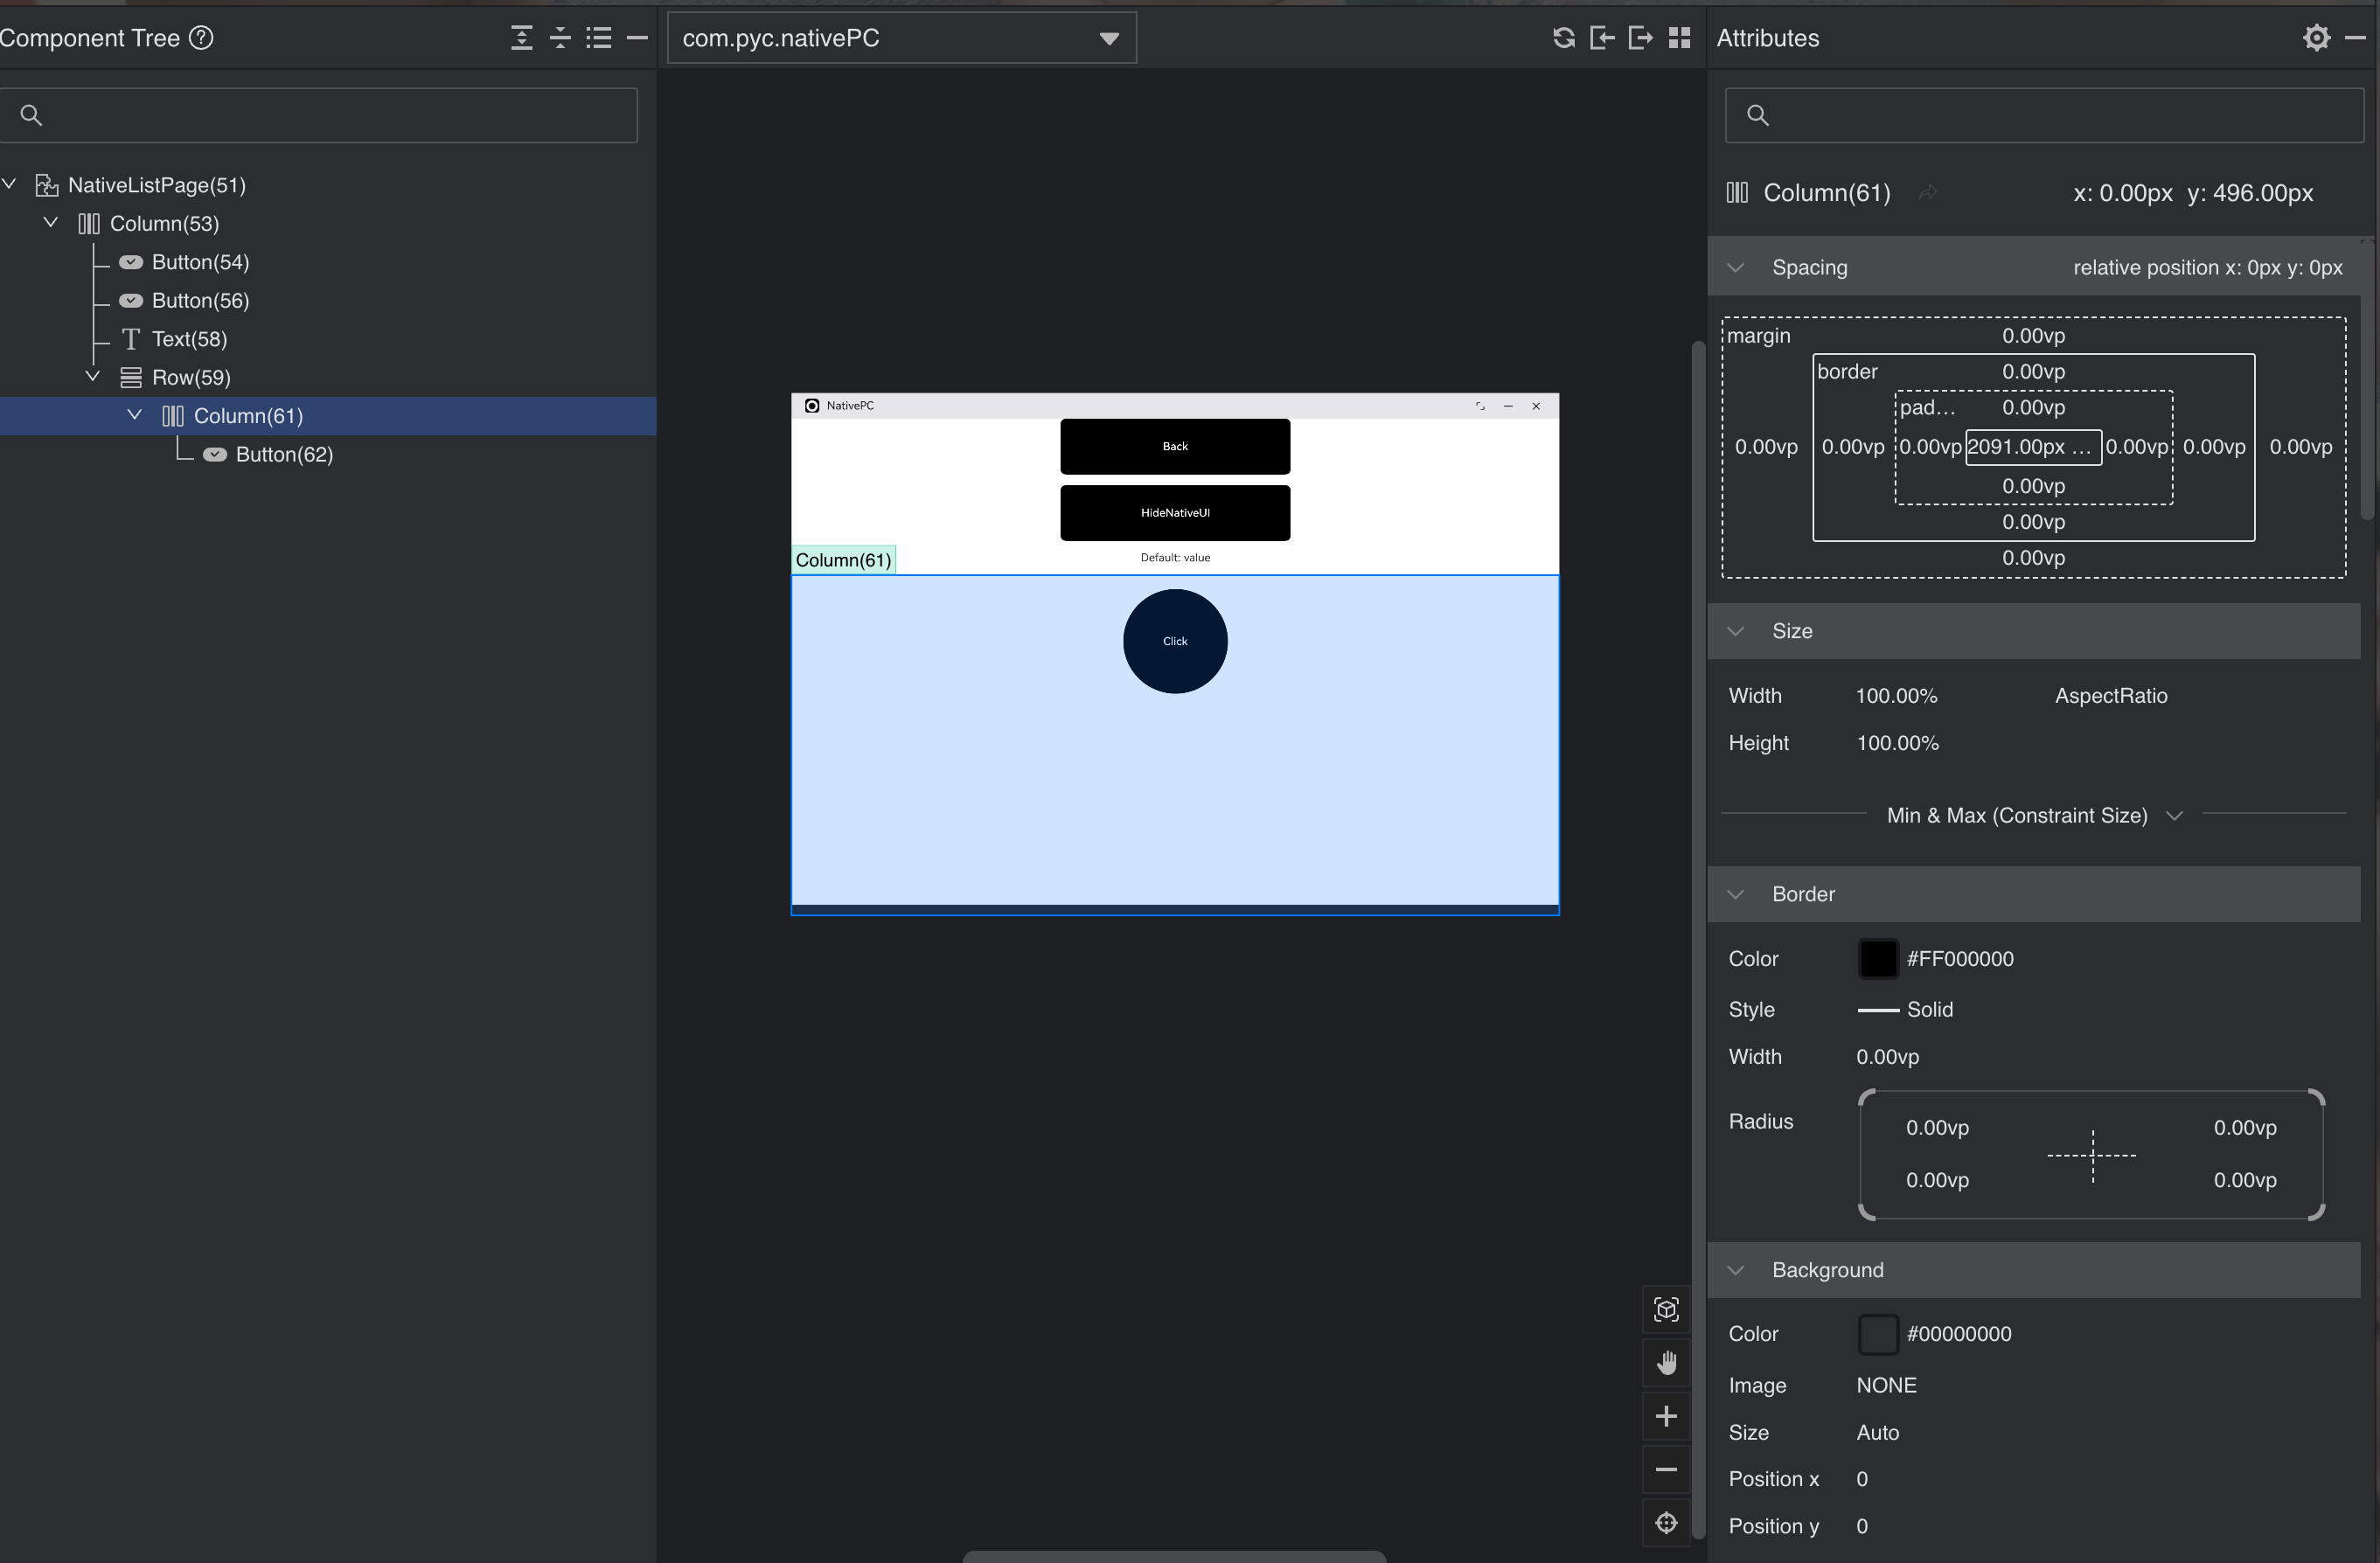Click the Component Tree help icon
Screen dimensions: 2380x1563
click(x=201, y=38)
